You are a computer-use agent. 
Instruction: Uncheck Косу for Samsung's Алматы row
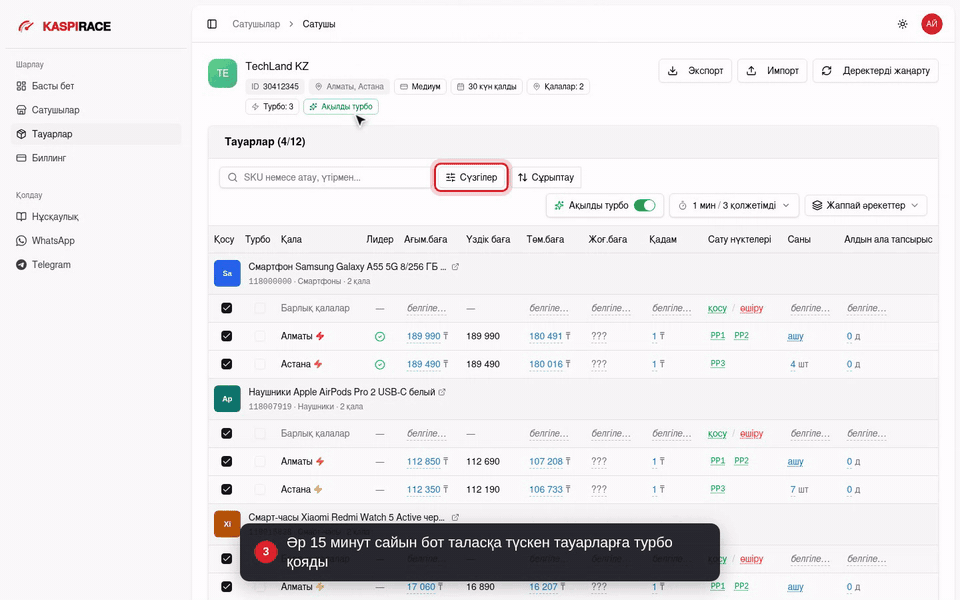click(x=227, y=336)
